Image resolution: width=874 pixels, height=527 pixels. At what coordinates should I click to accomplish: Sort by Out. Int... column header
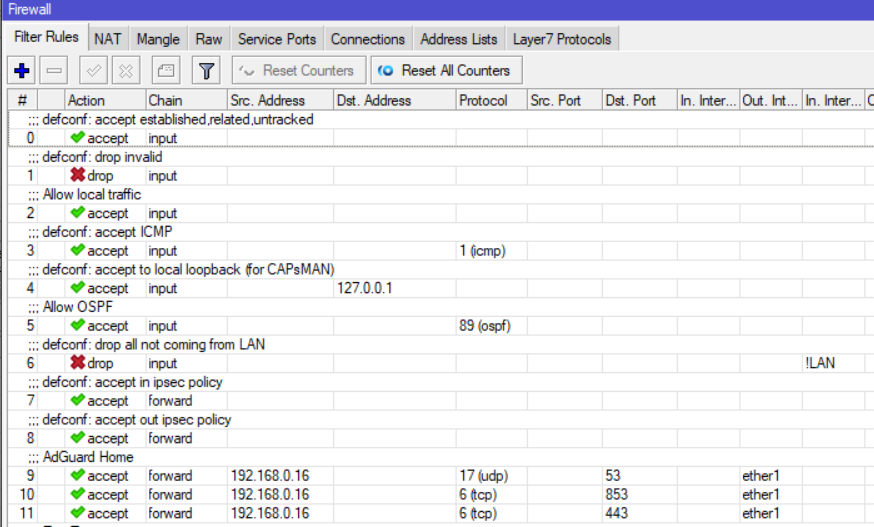pos(771,100)
